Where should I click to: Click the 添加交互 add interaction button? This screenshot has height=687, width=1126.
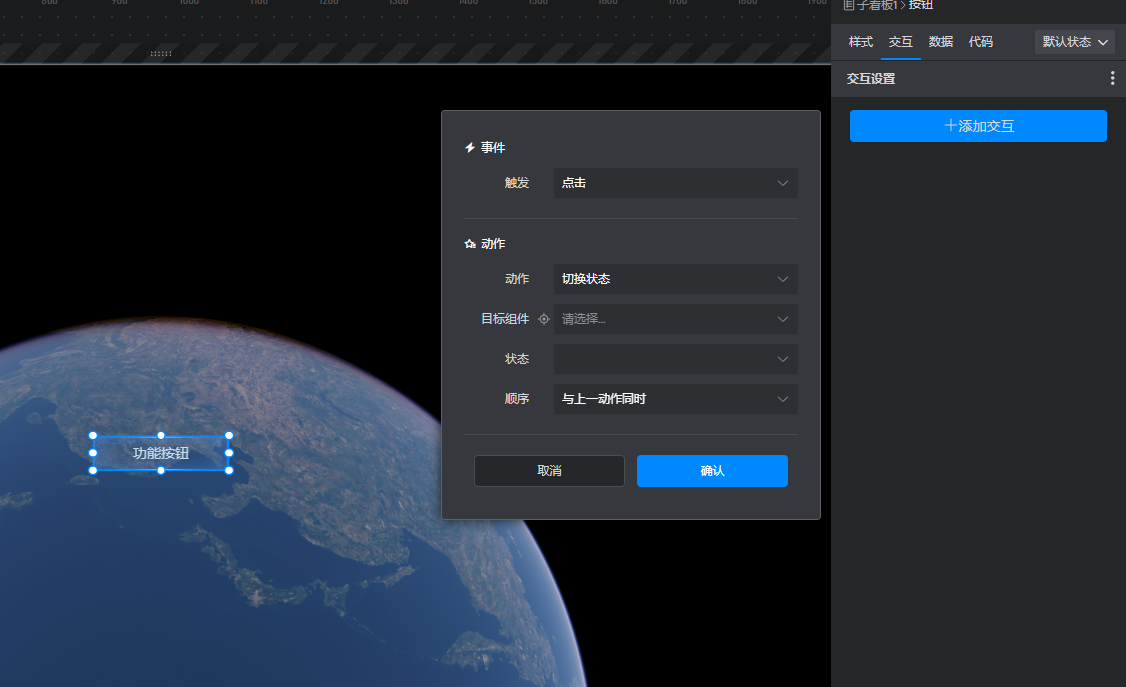[x=978, y=126]
